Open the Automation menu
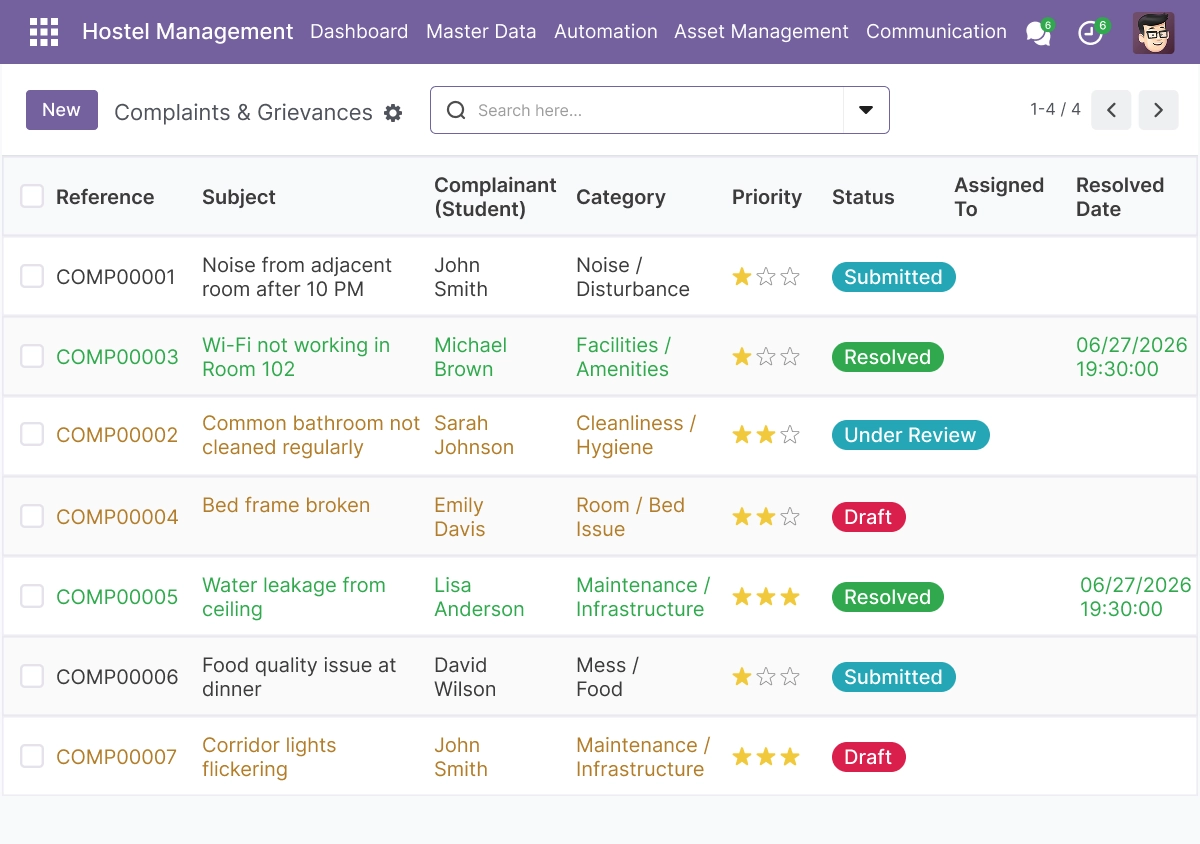This screenshot has width=1200, height=844. (606, 32)
